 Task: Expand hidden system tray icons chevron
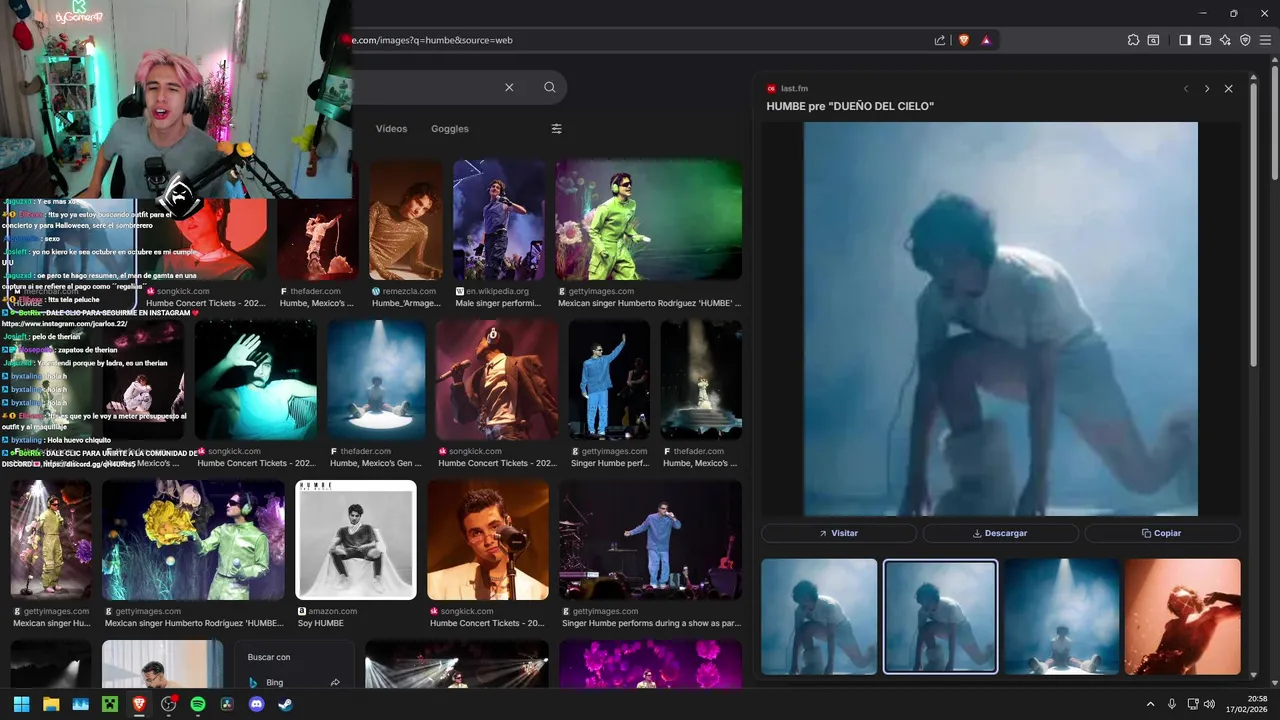(1150, 704)
